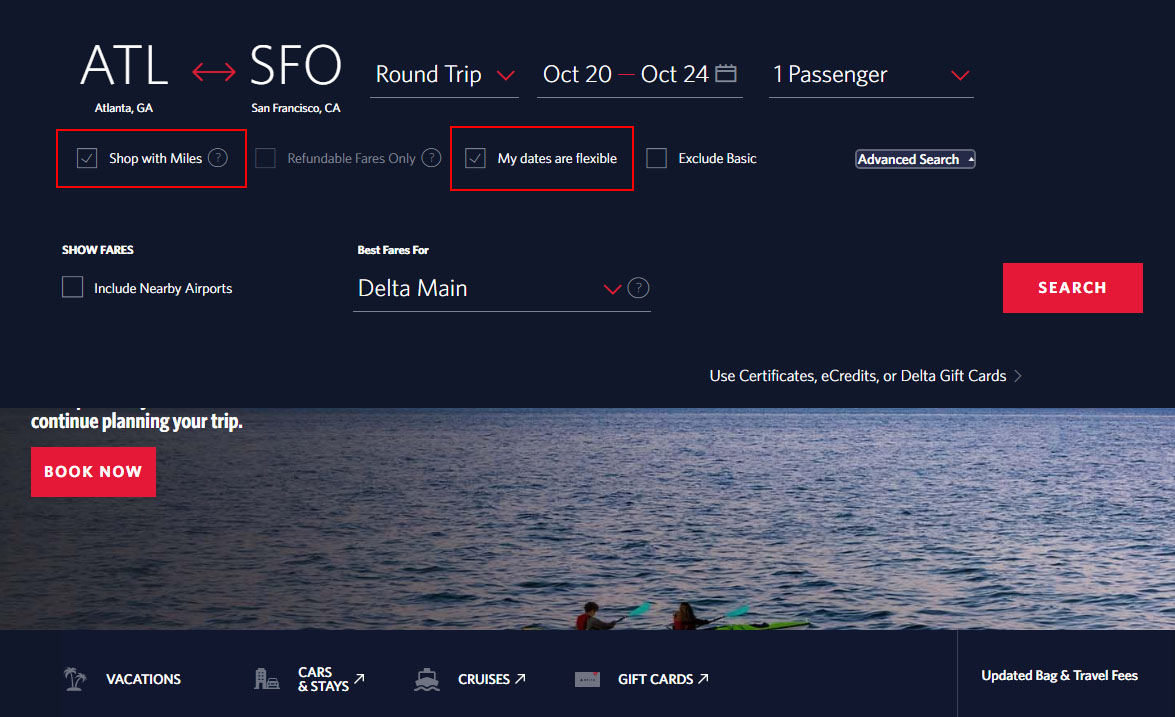Click Best Fares For help icon
The height and width of the screenshot is (717, 1175).
pos(639,288)
